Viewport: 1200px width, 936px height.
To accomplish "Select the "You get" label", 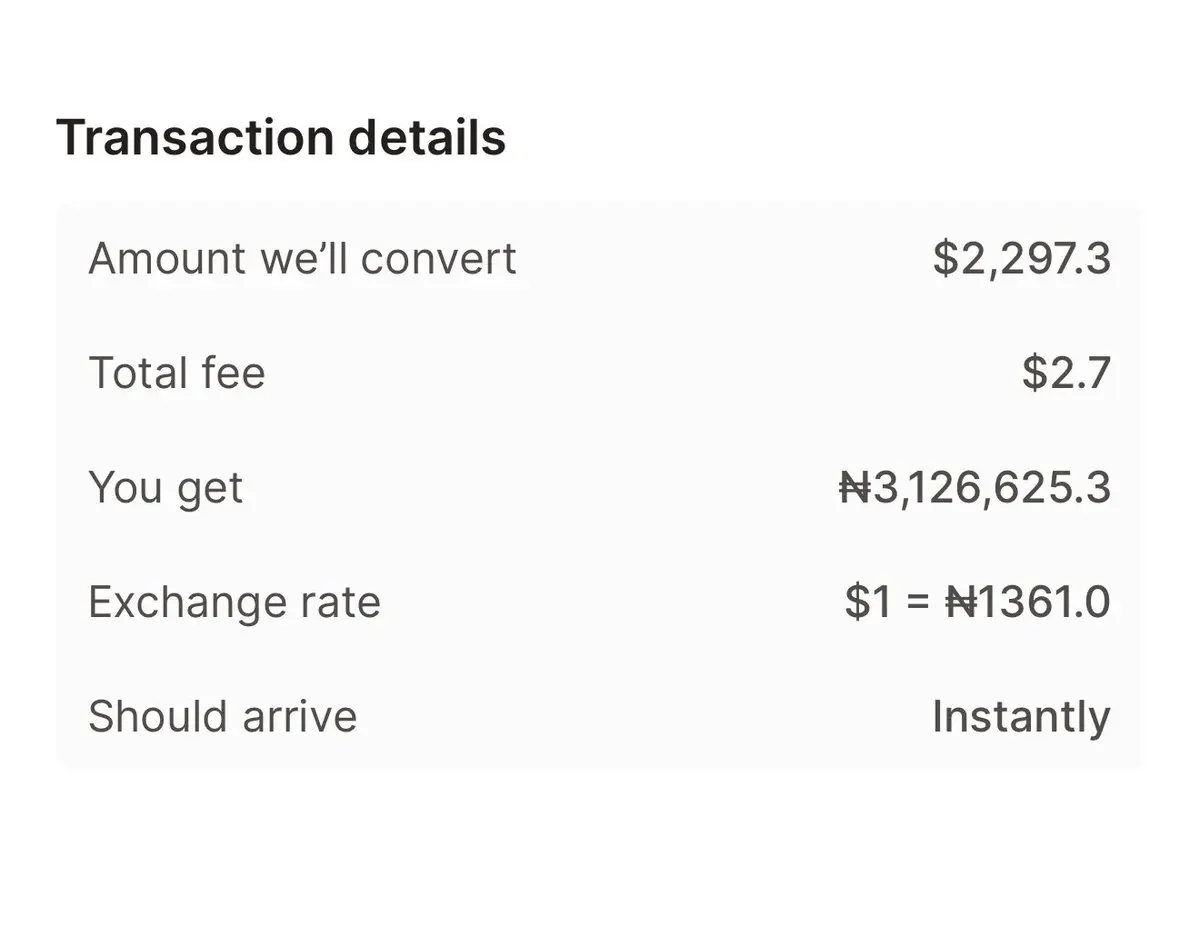I will point(166,488).
